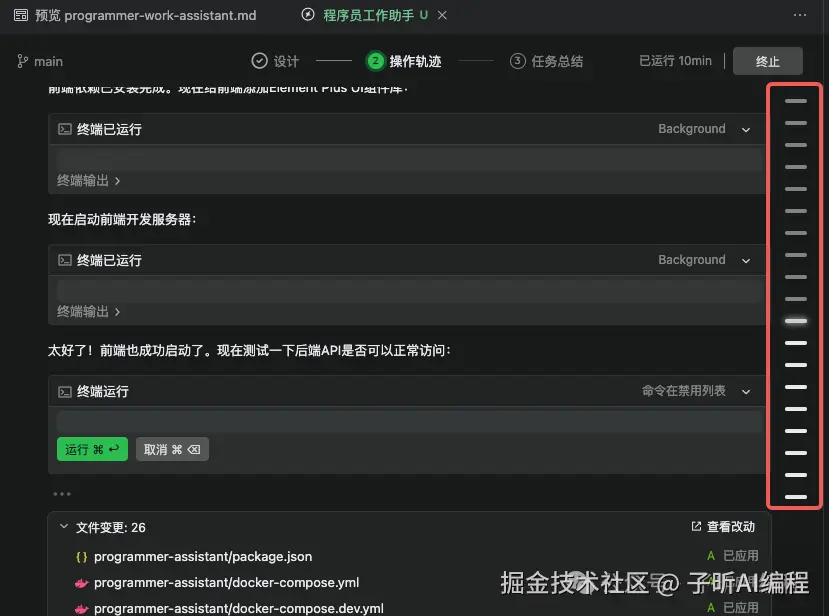
Task: Click the 终止 button
Action: pyautogui.click(x=767, y=60)
